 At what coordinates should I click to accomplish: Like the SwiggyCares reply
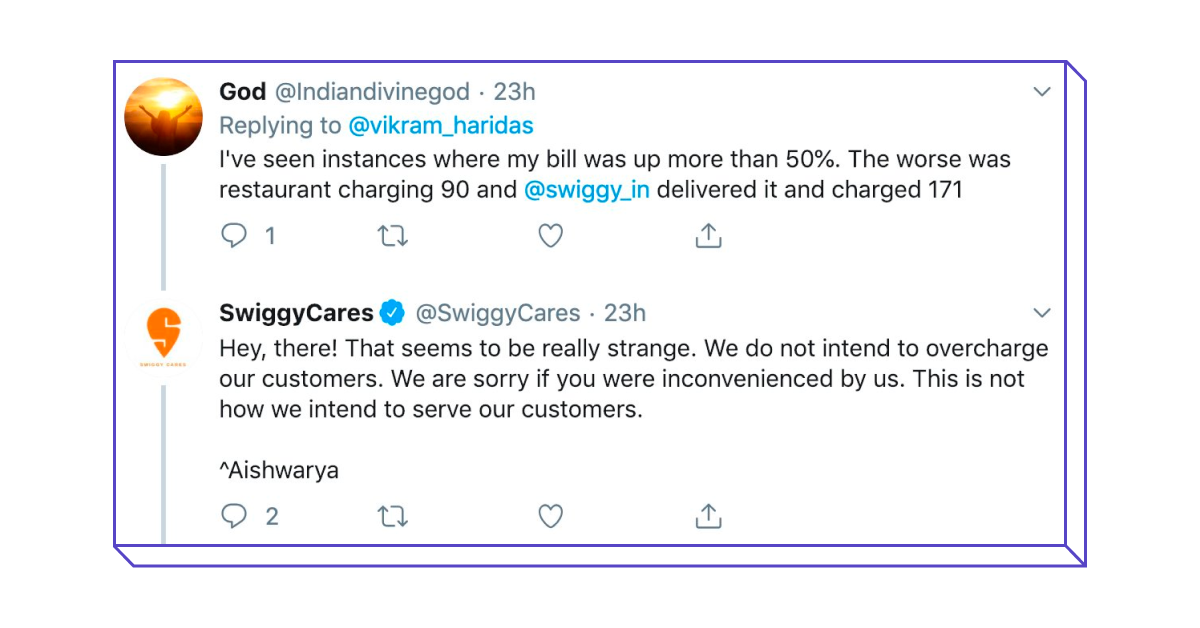point(550,515)
